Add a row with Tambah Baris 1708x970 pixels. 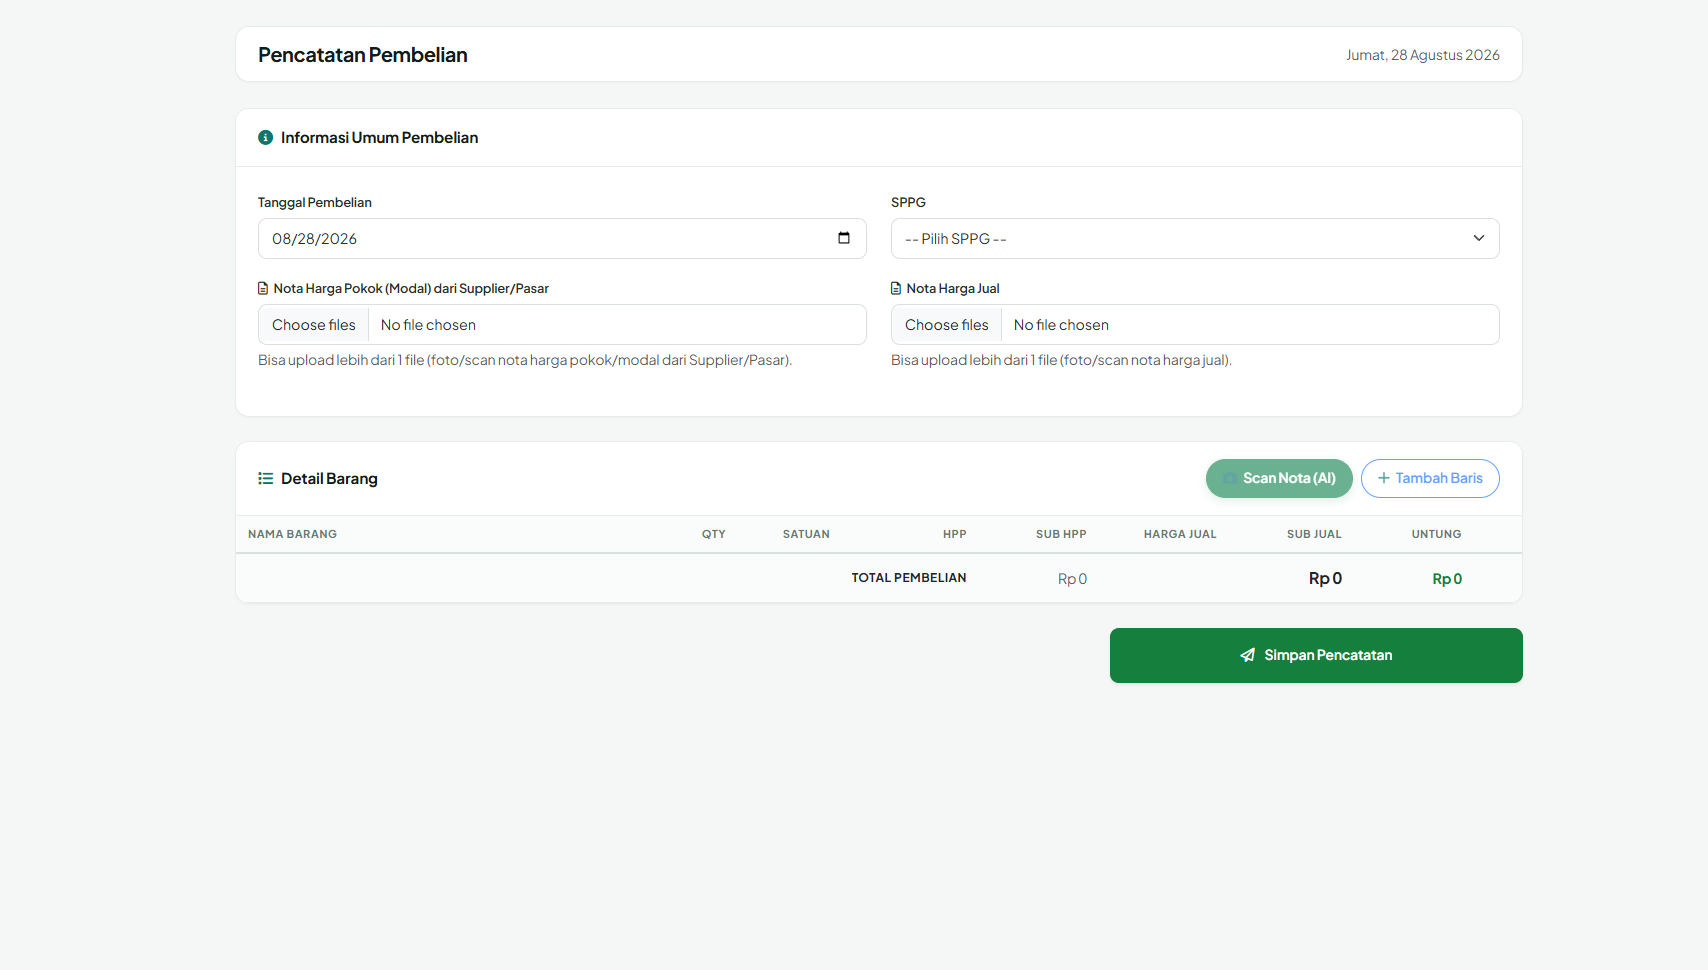(x=1430, y=478)
